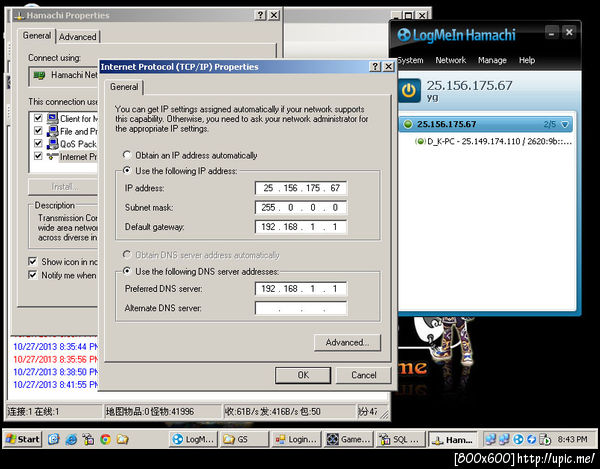
Task: Click the second network tray icon
Action: (504, 440)
